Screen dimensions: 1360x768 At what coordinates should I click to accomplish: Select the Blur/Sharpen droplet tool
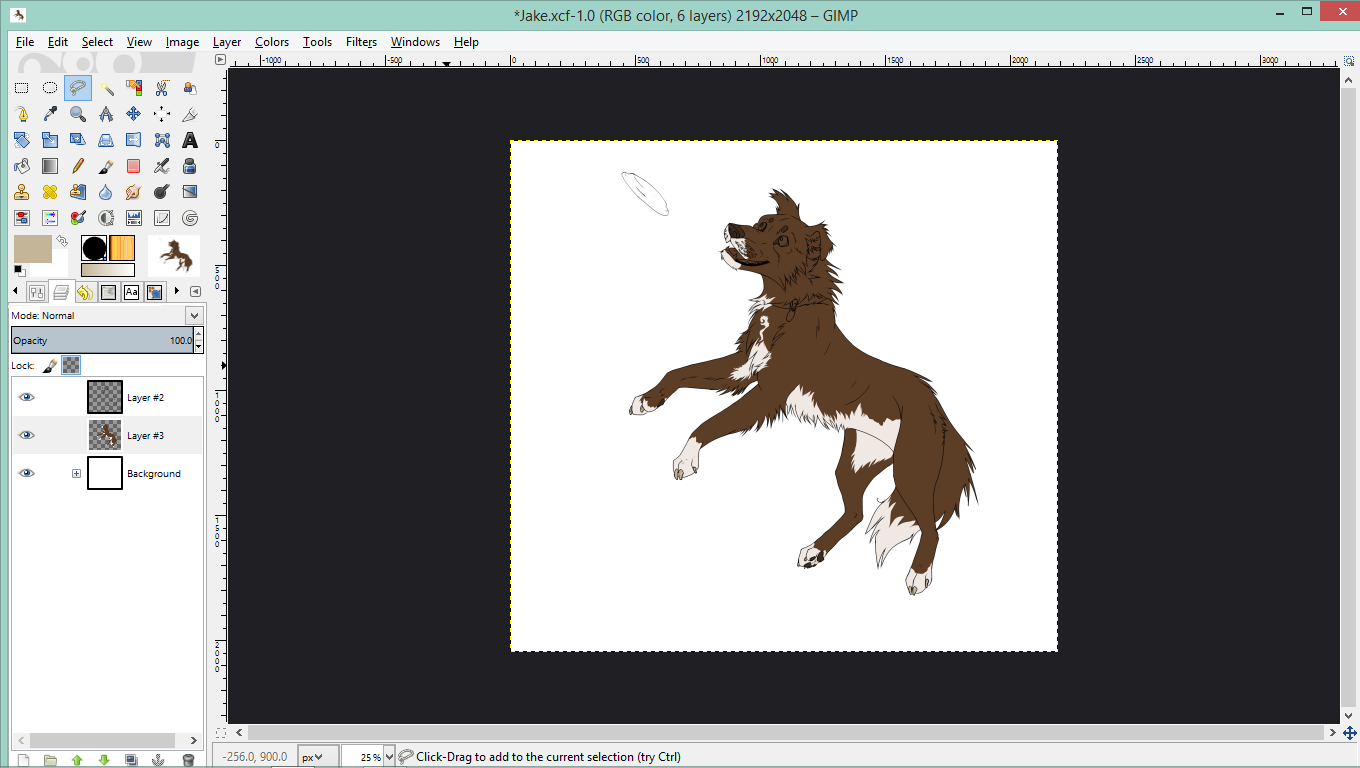click(105, 192)
